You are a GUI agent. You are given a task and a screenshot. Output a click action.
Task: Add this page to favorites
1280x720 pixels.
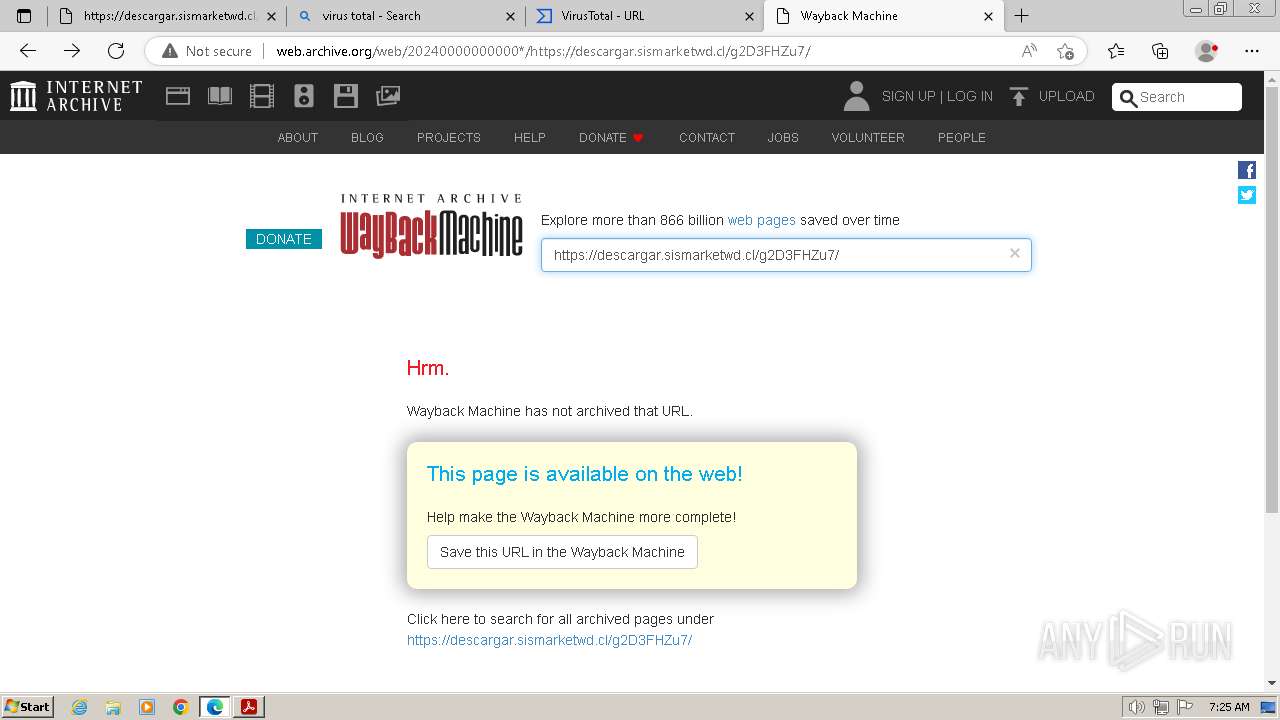[x=1065, y=51]
